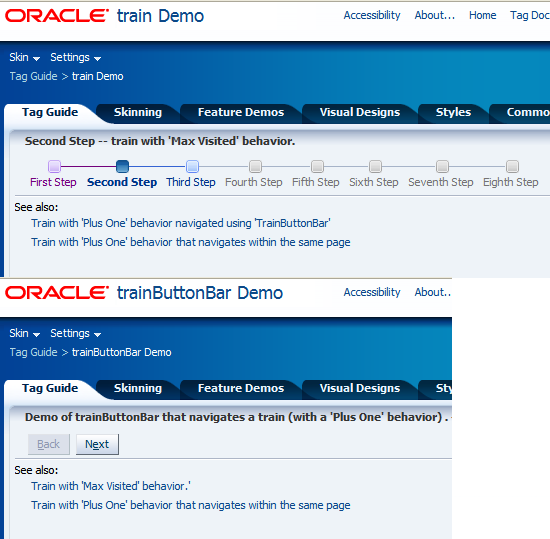550x539 pixels.
Task: Click the Fourth Step train stop icon
Action: (255, 166)
